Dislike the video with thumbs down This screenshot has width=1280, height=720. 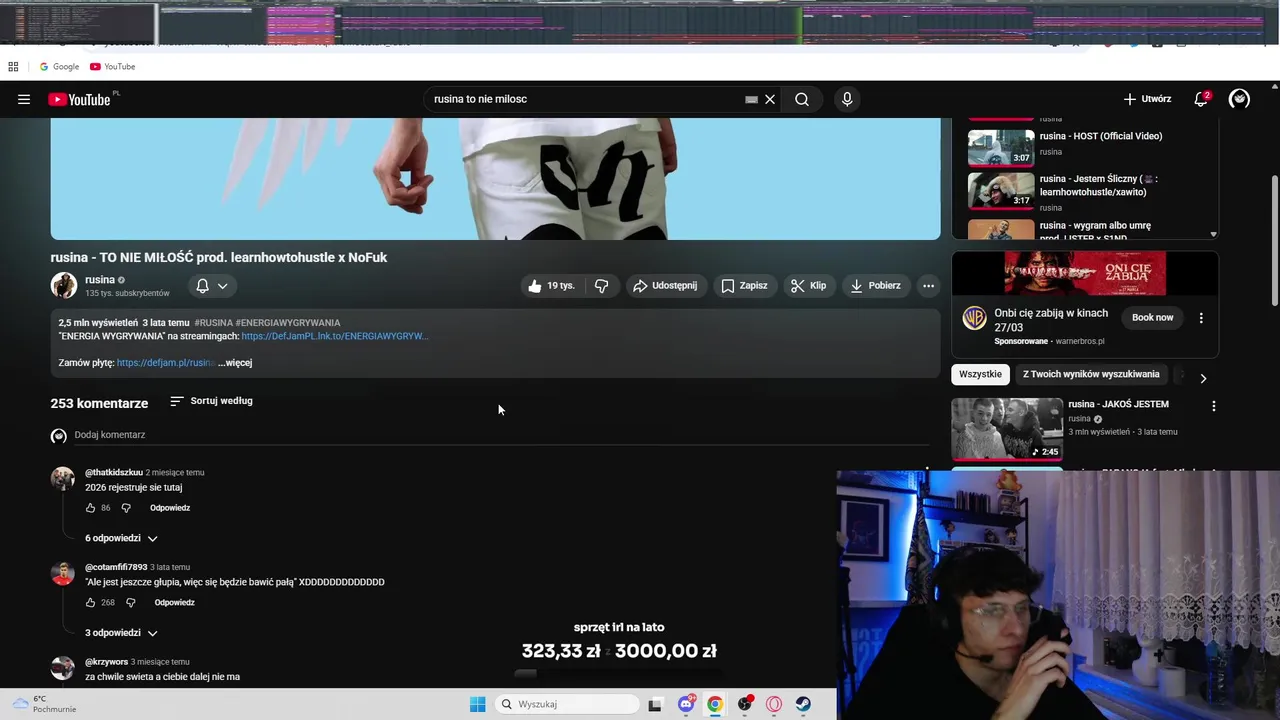[601, 286]
